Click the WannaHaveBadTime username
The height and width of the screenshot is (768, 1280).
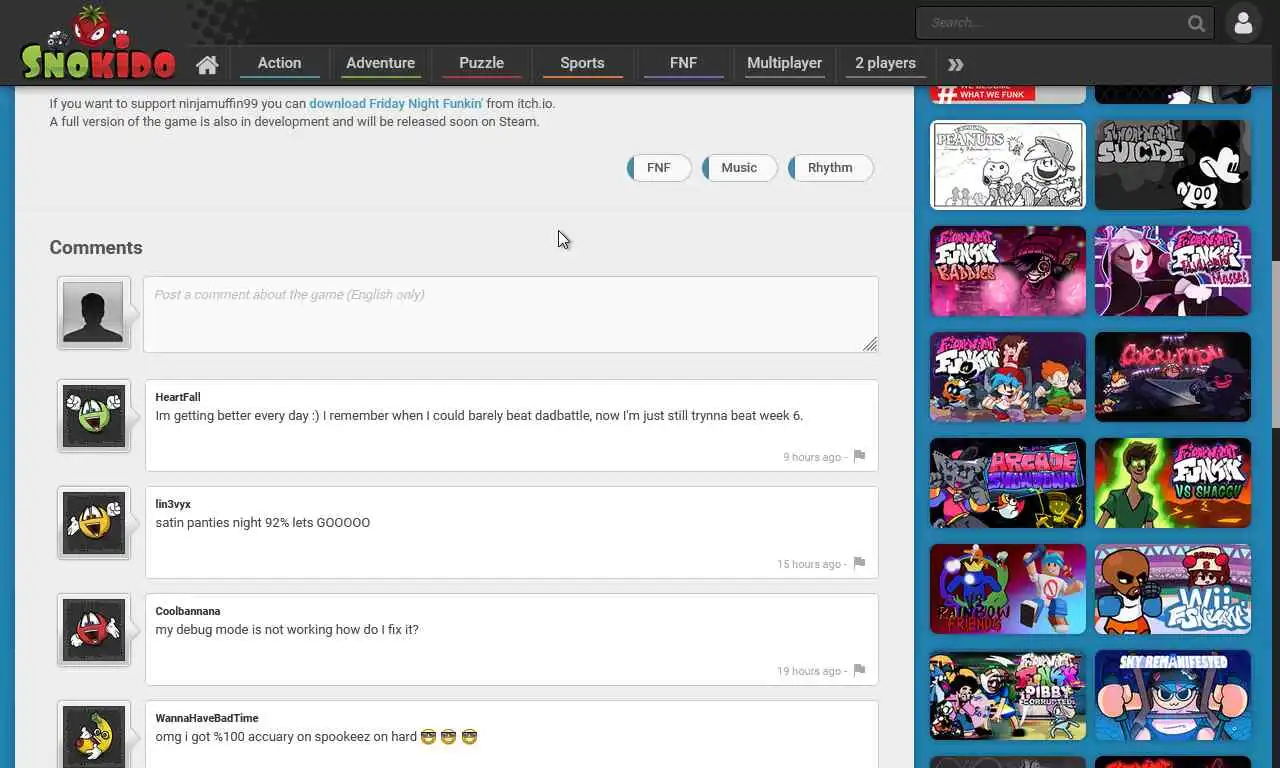(207, 718)
